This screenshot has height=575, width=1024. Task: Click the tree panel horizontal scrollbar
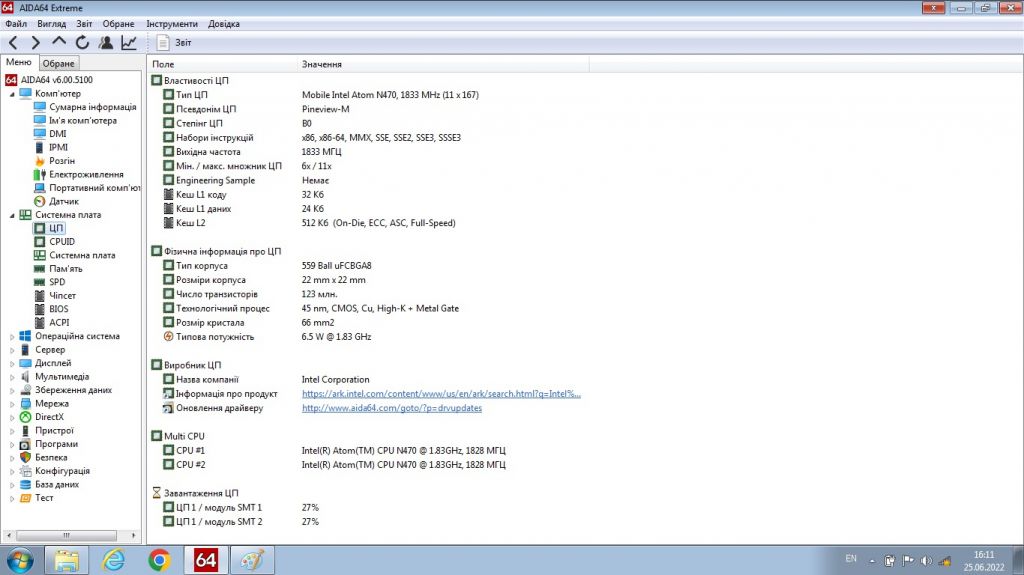tap(71, 535)
